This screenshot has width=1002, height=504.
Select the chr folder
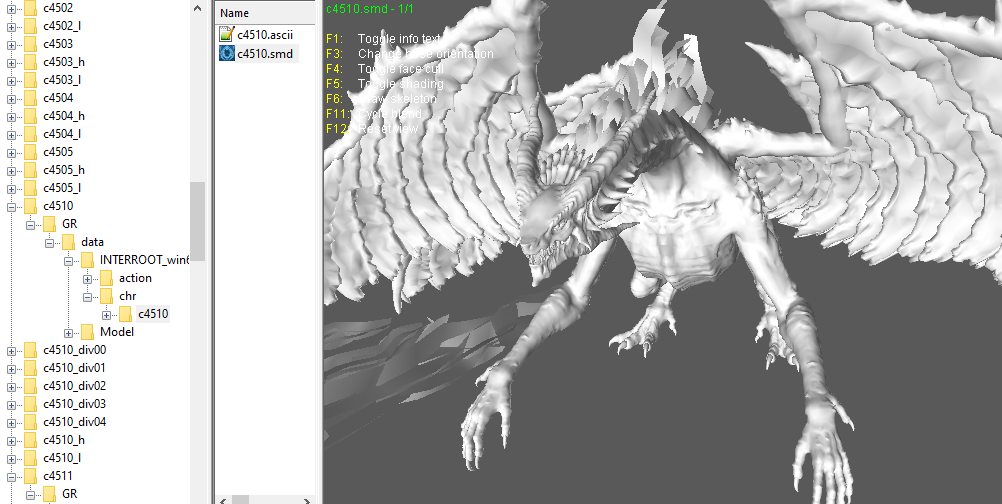(127, 296)
